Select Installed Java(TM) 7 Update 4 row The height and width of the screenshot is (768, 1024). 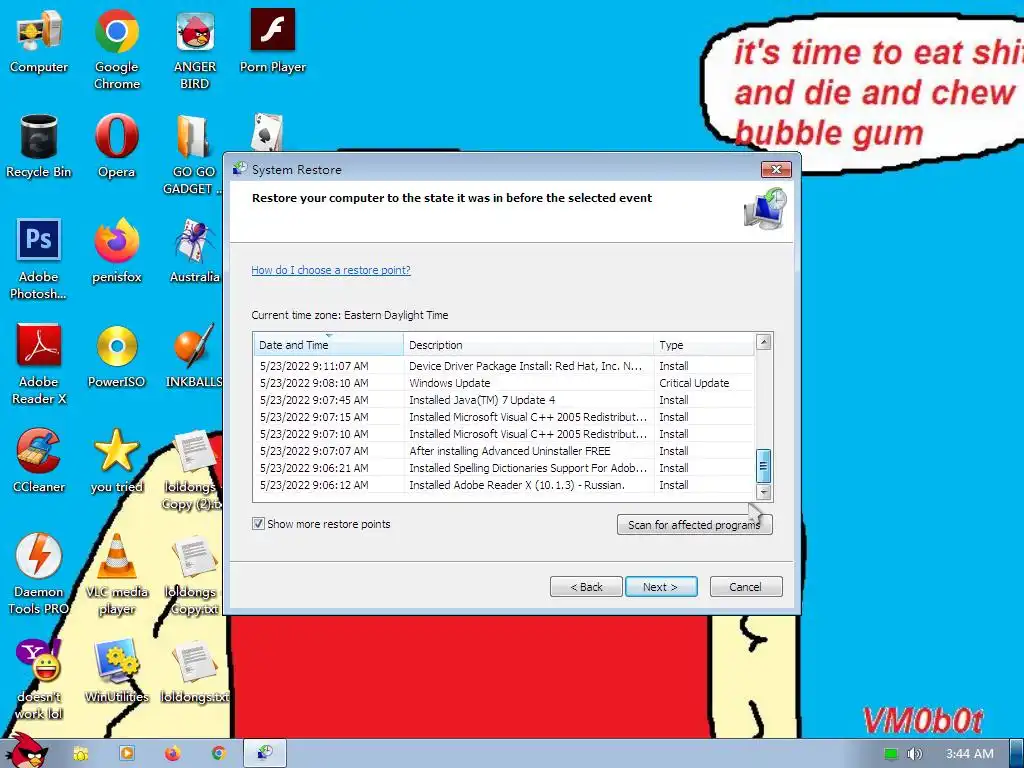click(504, 400)
